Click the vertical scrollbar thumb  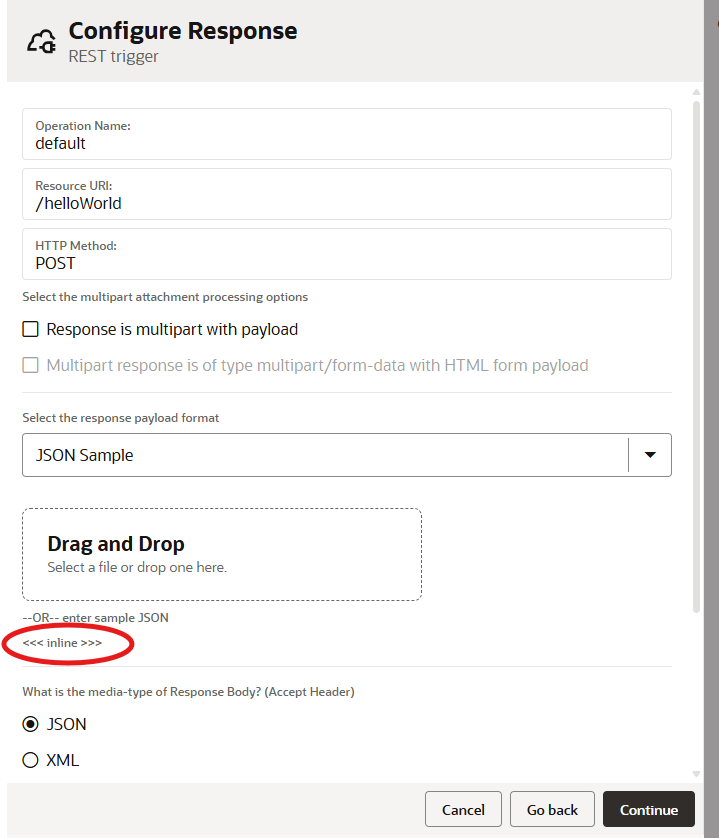click(x=696, y=350)
